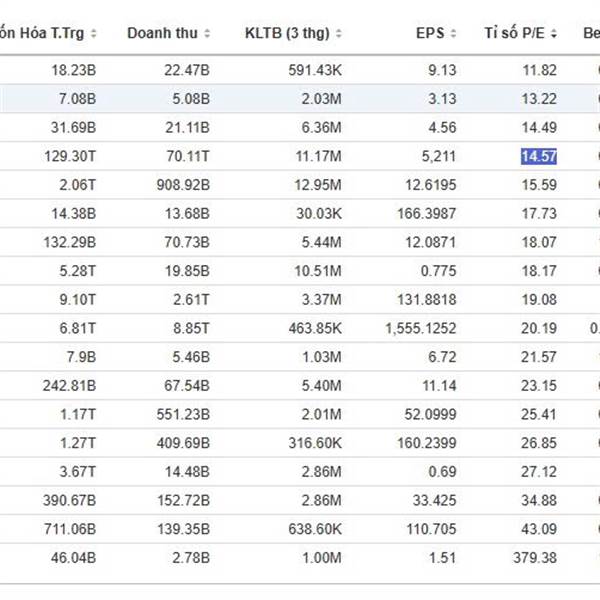Click the EPS column header text
600x600 pixels.
430,33
